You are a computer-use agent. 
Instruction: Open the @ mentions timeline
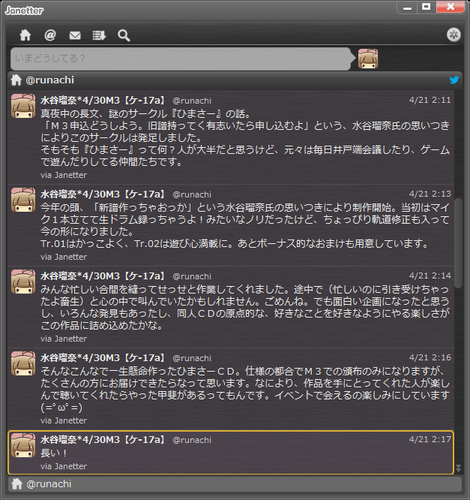coord(50,35)
